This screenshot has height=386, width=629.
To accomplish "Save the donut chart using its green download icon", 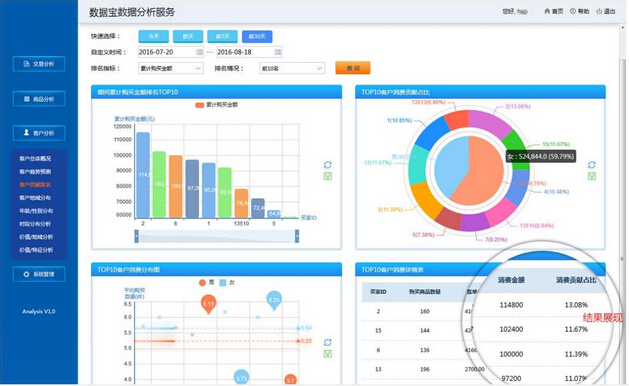I will pos(592,176).
